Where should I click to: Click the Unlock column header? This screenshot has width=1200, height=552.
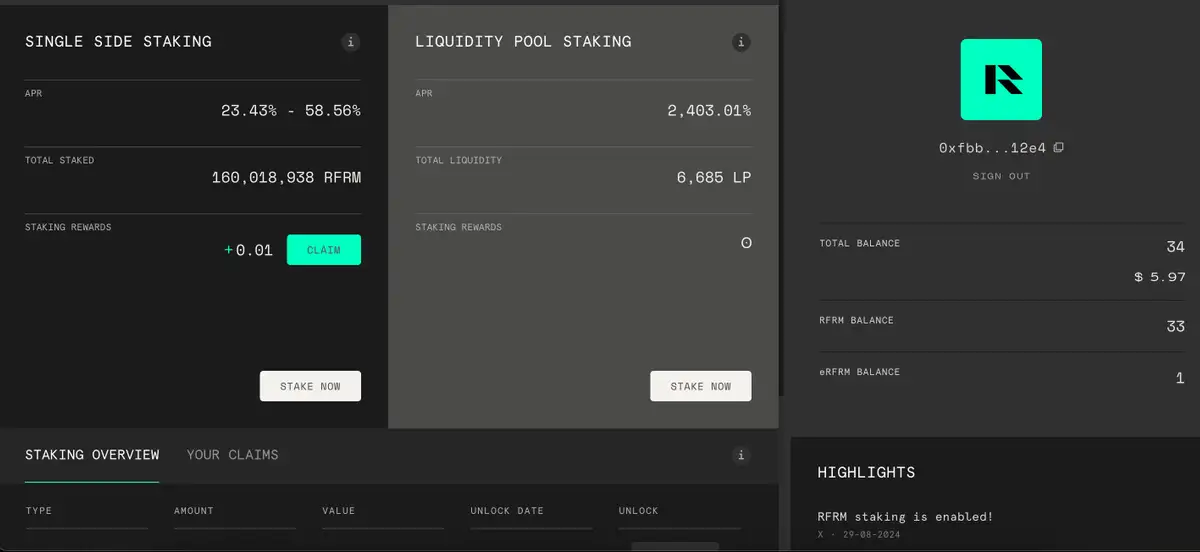click(638, 511)
